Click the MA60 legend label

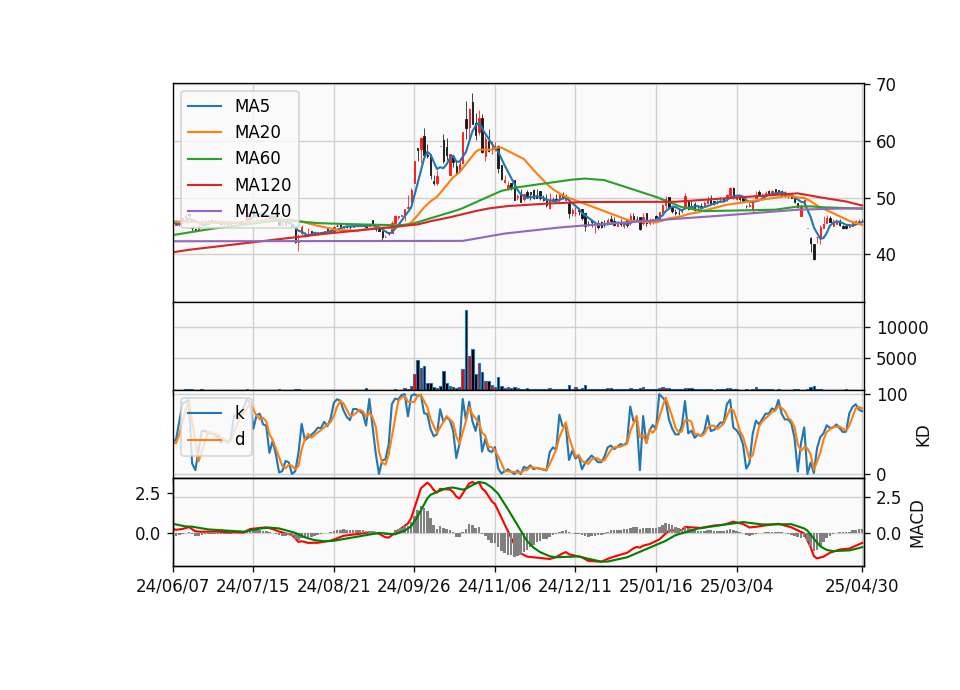point(257,159)
